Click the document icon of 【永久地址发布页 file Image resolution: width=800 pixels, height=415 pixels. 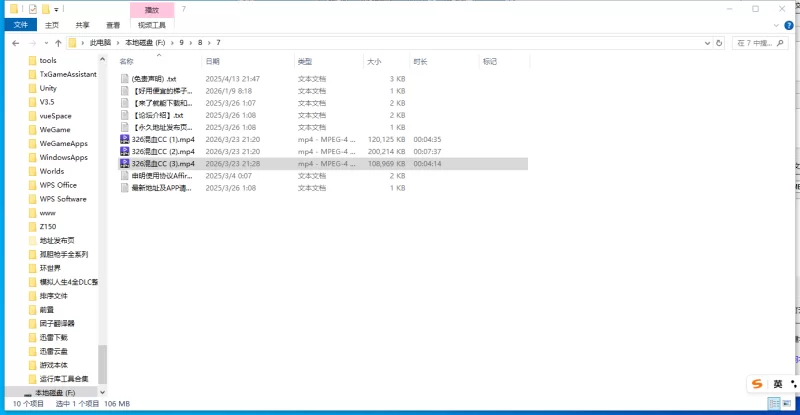tap(124, 127)
